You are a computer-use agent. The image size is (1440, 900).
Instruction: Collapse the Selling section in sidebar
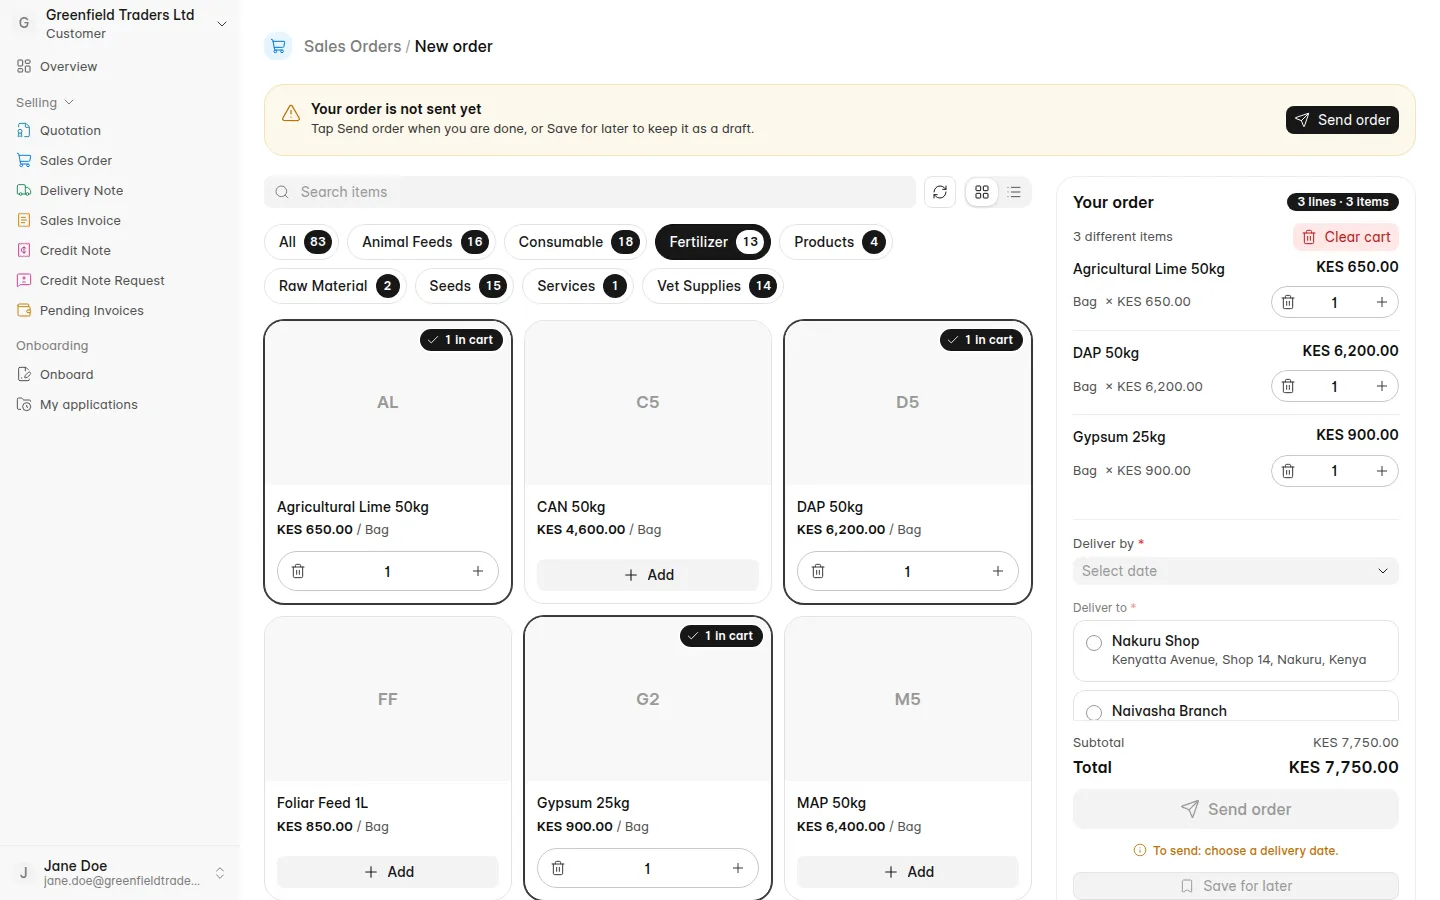pos(45,103)
